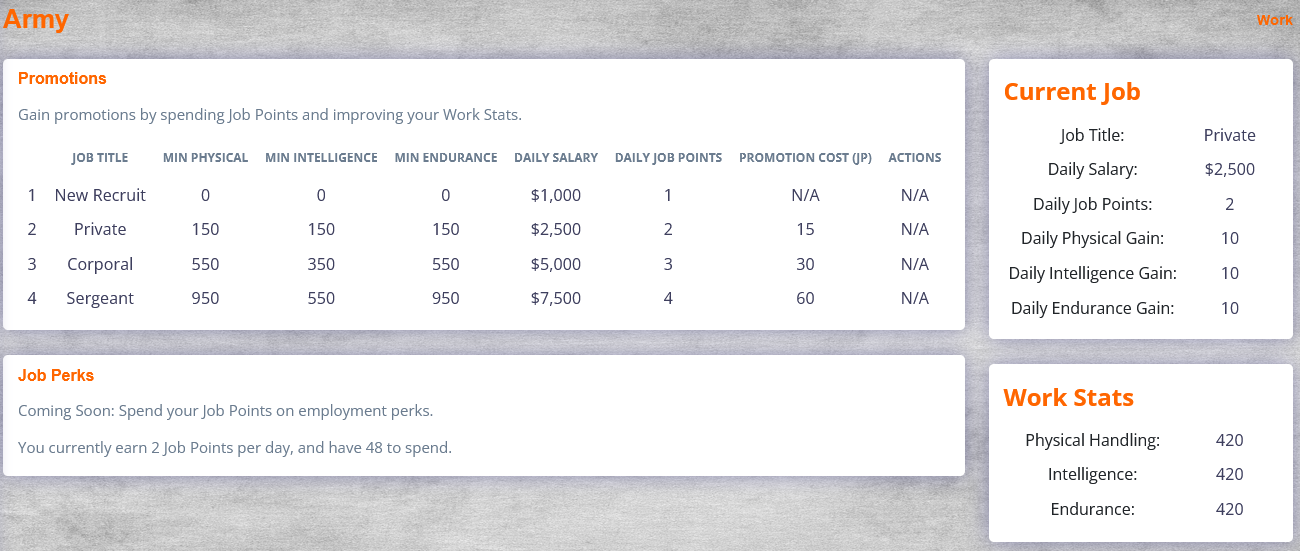1300x551 pixels.
Task: Click the Min Physical column header
Action: click(205, 158)
